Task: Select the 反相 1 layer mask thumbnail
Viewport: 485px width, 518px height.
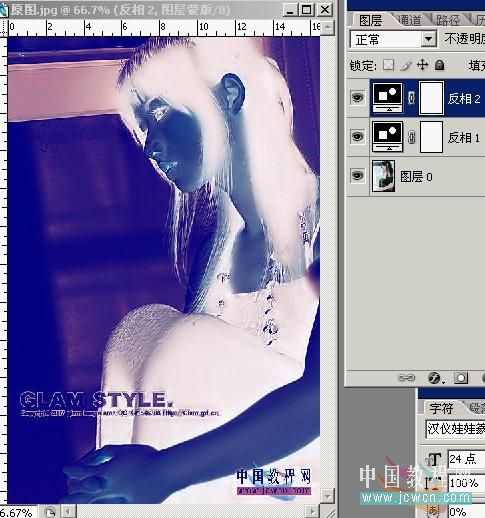Action: [431, 137]
